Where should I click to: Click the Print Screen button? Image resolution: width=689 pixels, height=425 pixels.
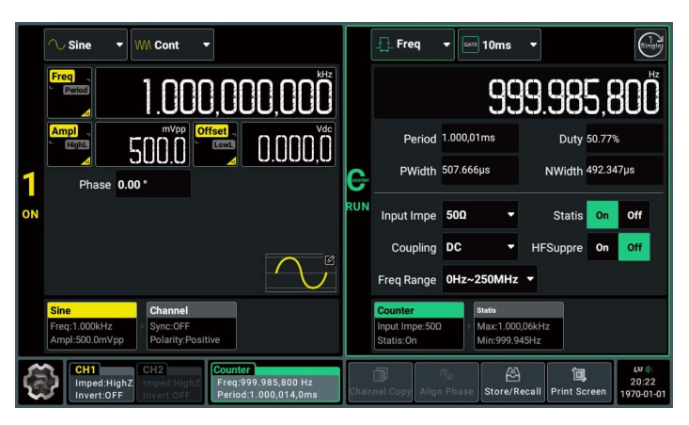coord(578,382)
